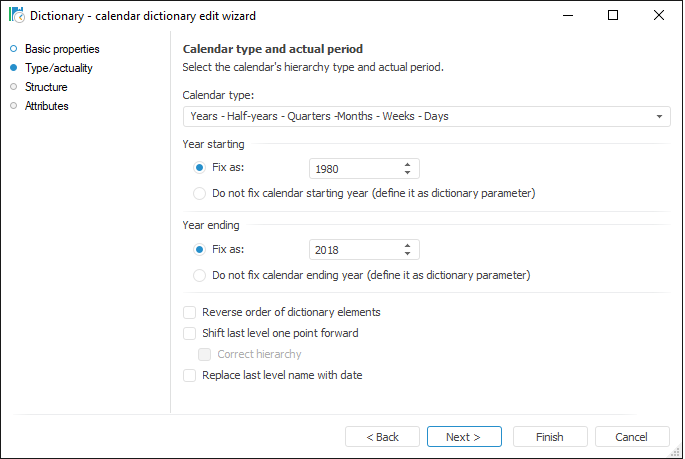Open the Structure wizard page
The height and width of the screenshot is (459, 685).
[x=46, y=87]
